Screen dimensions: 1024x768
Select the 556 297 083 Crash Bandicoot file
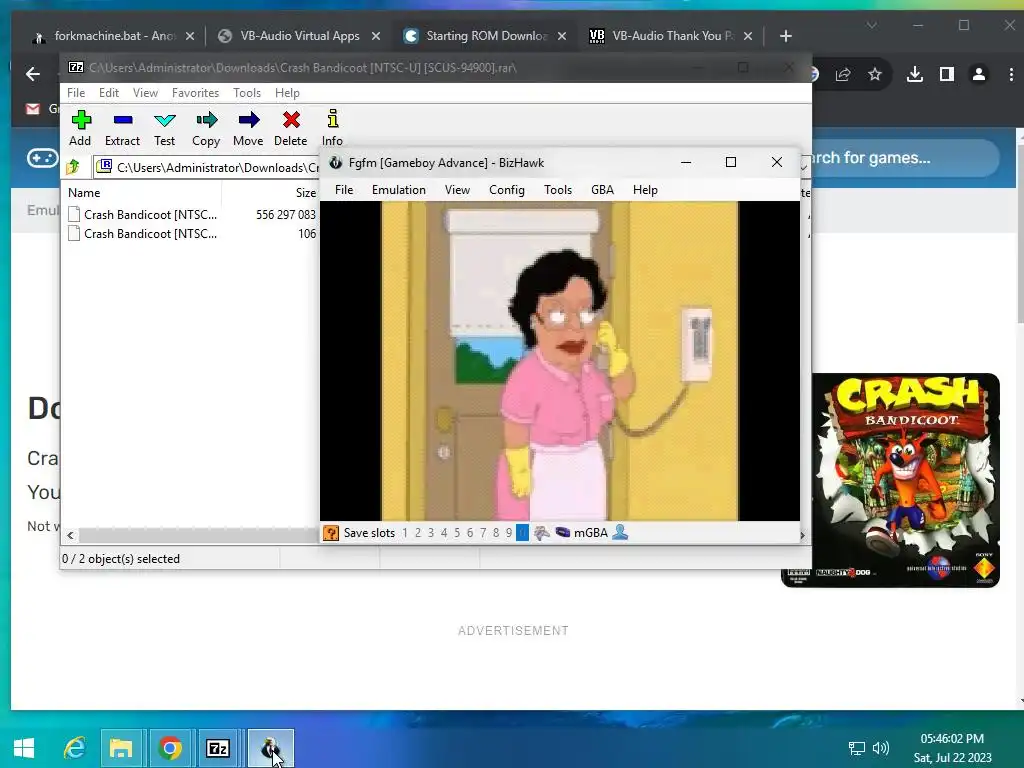coord(191,214)
